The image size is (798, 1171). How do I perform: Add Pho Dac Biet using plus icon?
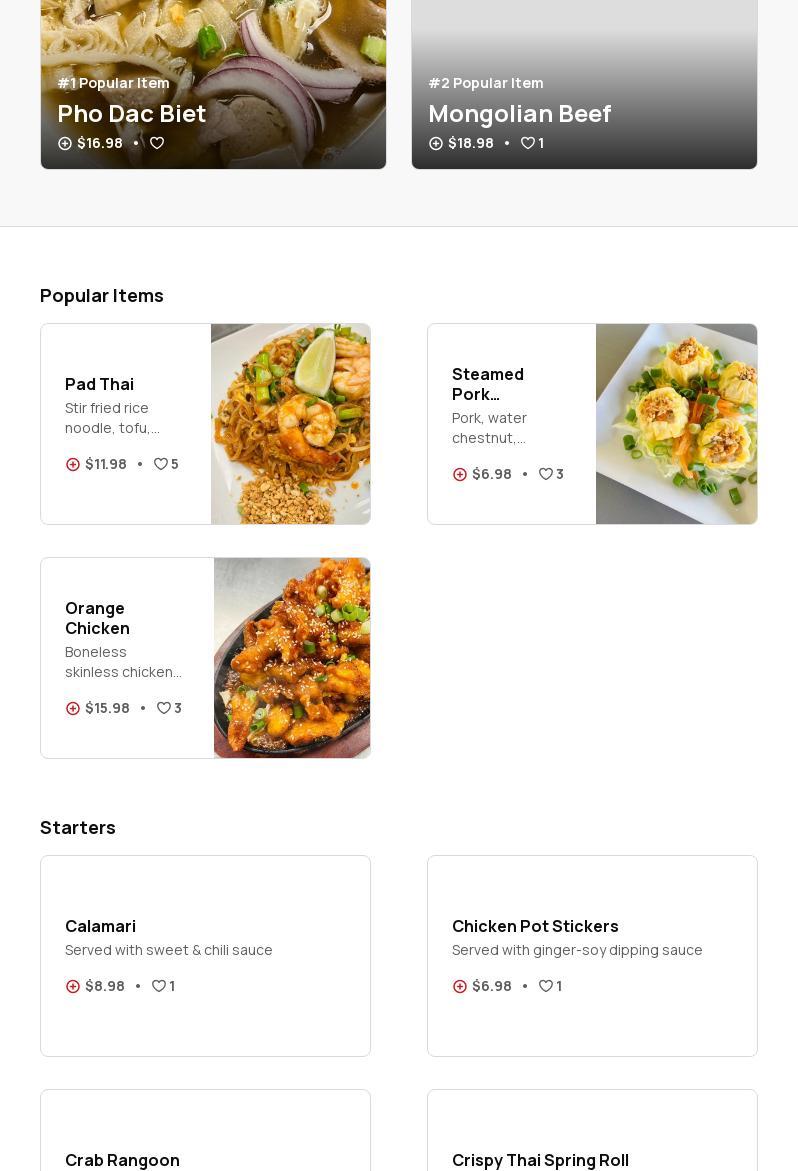pos(65,144)
